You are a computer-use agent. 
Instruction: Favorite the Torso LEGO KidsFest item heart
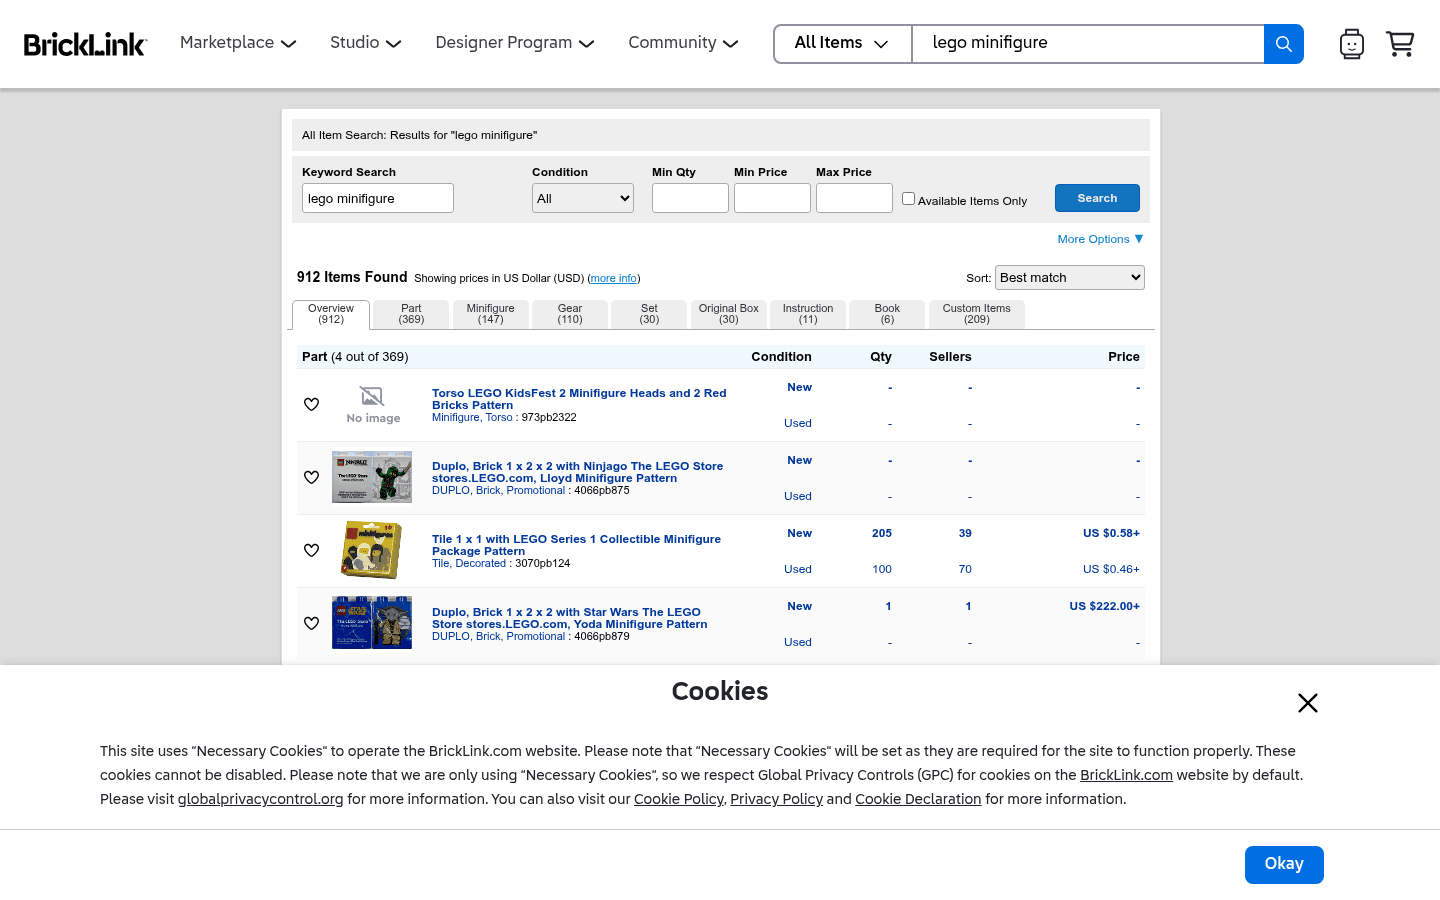311,405
